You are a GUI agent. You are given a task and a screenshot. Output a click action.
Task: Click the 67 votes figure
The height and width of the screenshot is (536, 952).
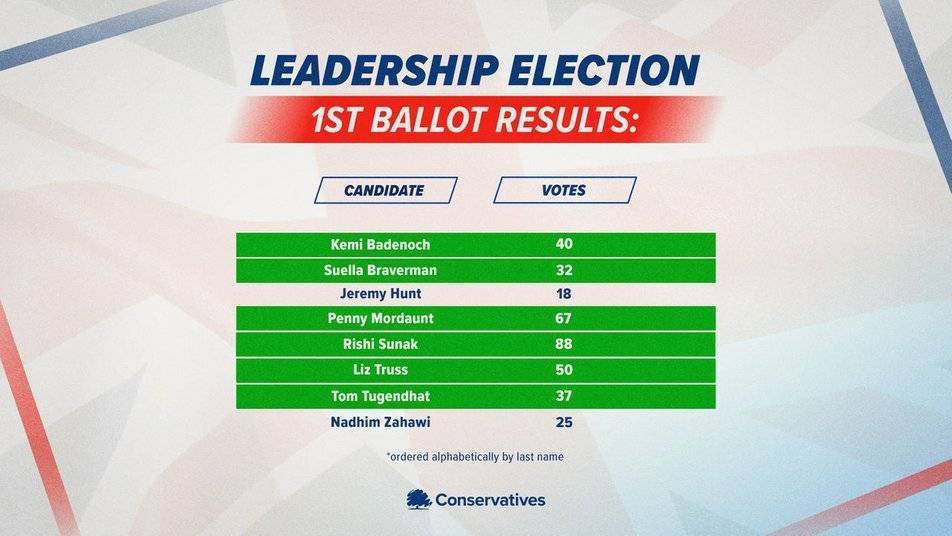(564, 319)
